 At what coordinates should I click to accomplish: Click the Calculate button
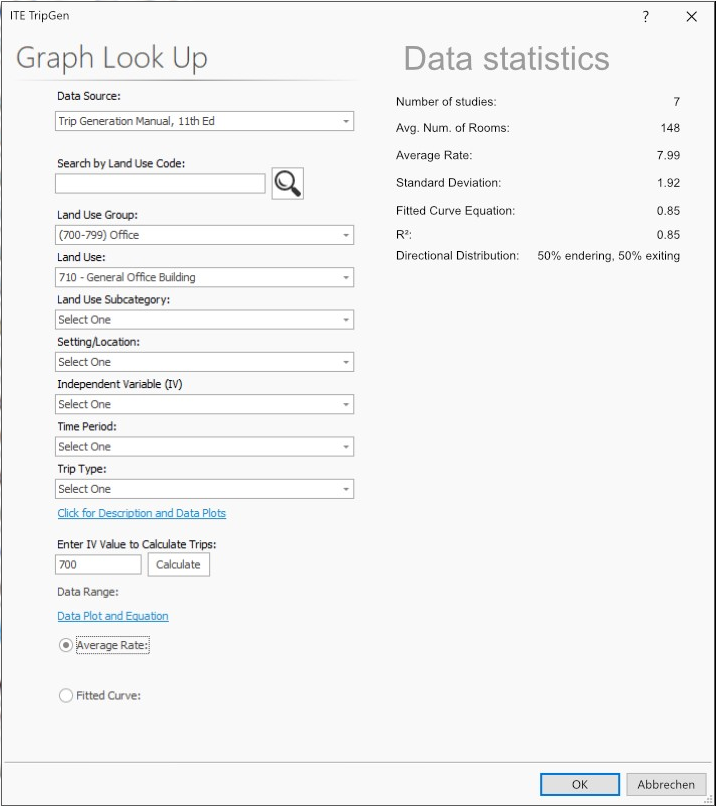point(178,565)
